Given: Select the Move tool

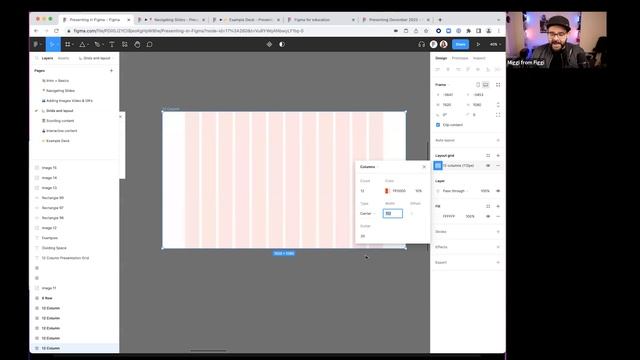Looking at the screenshot, I should 52,44.
